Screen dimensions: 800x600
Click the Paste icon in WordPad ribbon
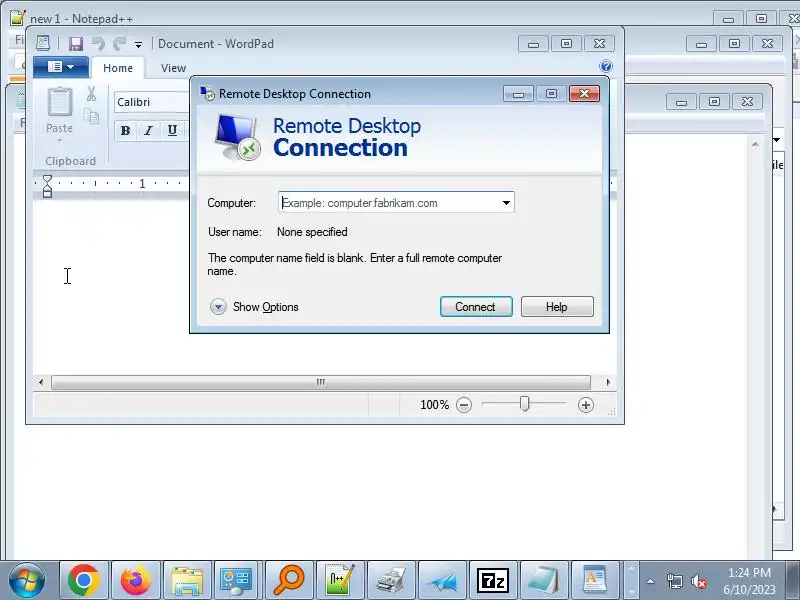(60, 102)
